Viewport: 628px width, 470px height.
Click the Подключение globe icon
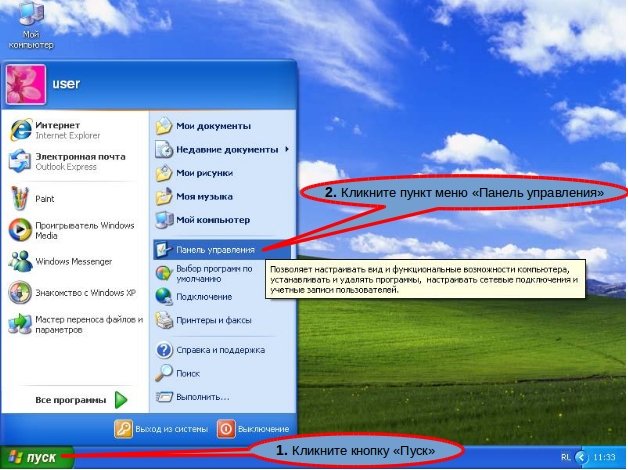pos(164,297)
